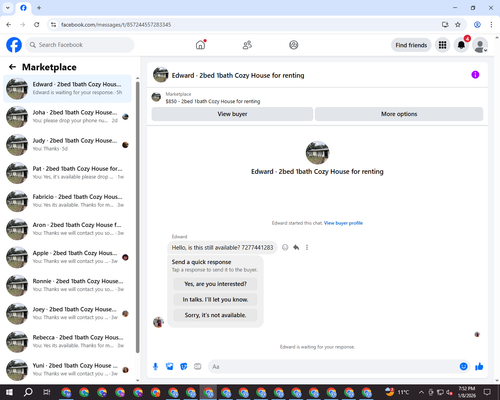Click the More options button
The image size is (500, 400).
[x=399, y=114]
